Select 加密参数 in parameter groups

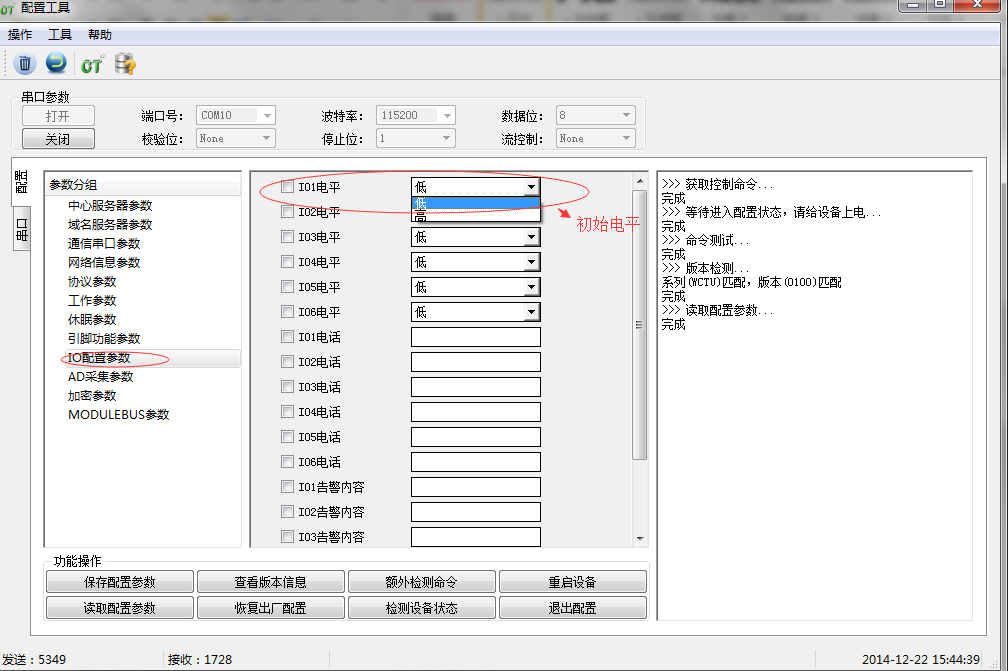pos(92,396)
